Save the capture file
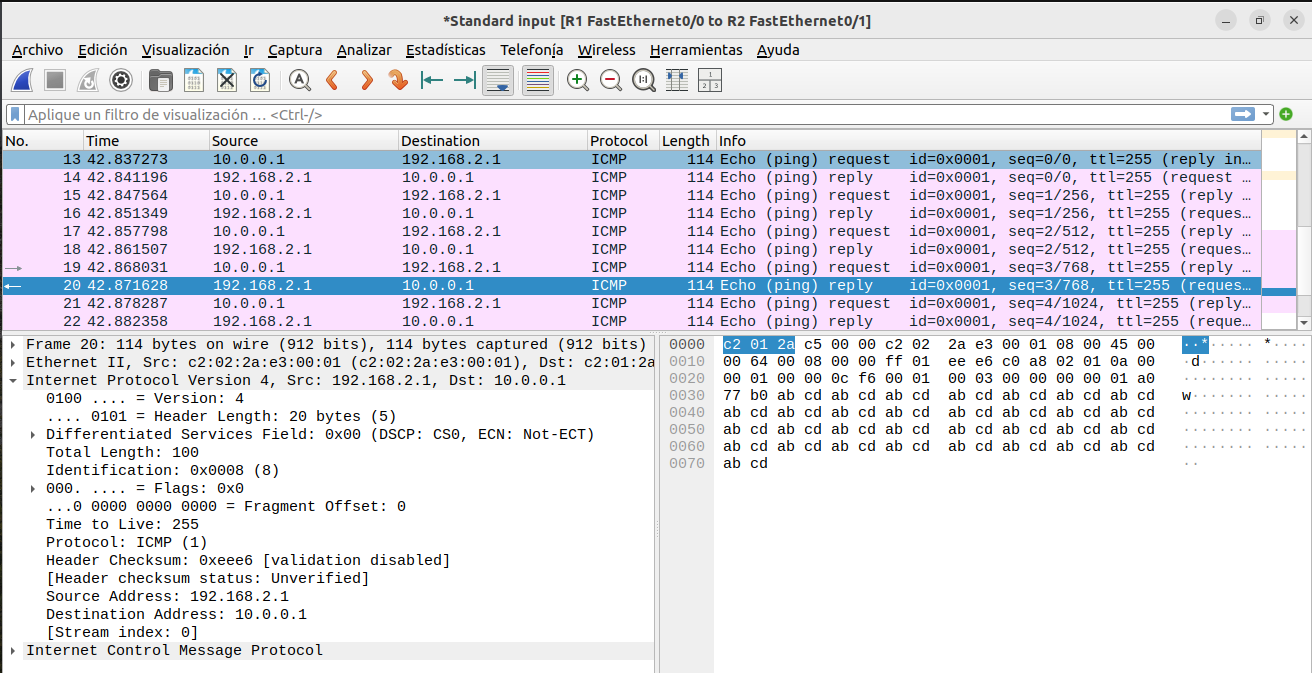This screenshot has height=673, width=1312. tap(194, 80)
